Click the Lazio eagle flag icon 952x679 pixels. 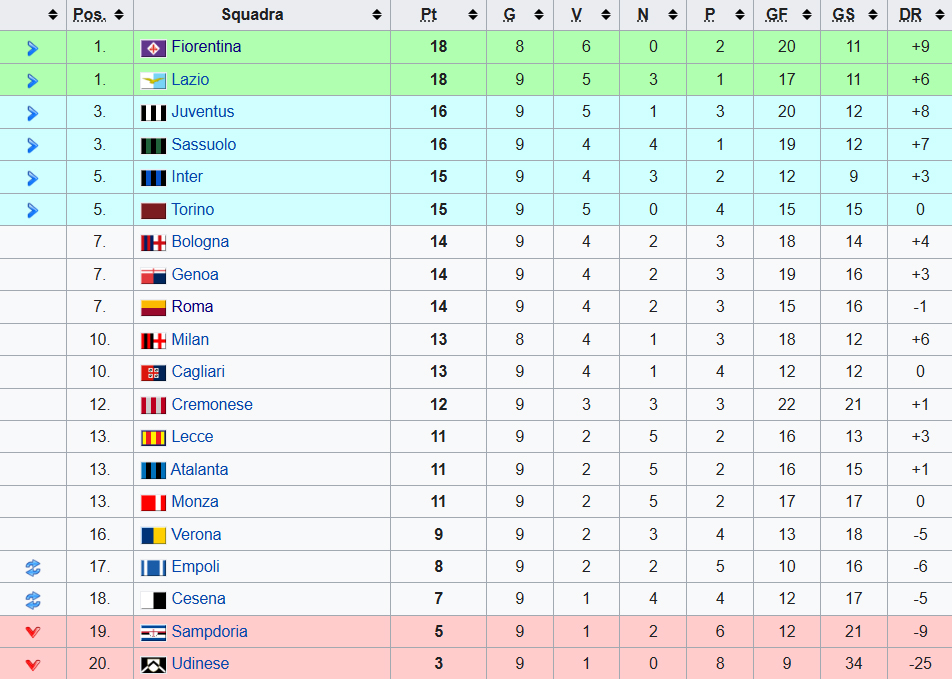pos(153,80)
